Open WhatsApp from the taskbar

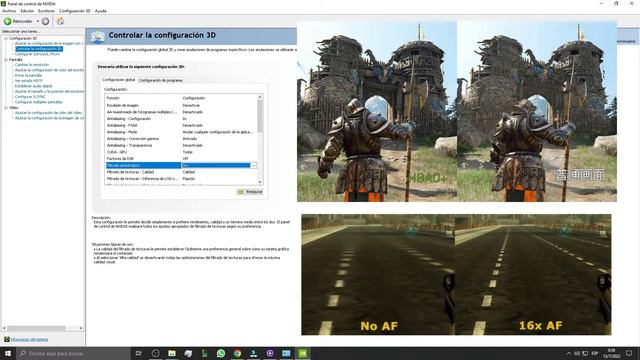pyautogui.click(x=221, y=353)
